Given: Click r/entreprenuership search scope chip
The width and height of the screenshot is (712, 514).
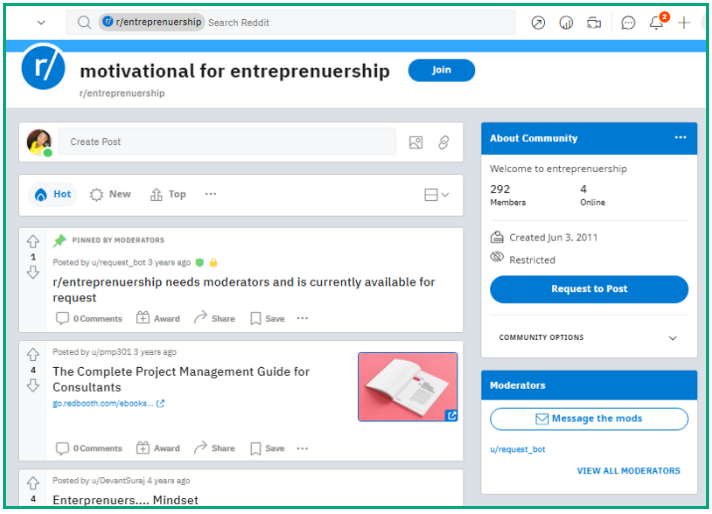Looking at the screenshot, I should [x=152, y=22].
